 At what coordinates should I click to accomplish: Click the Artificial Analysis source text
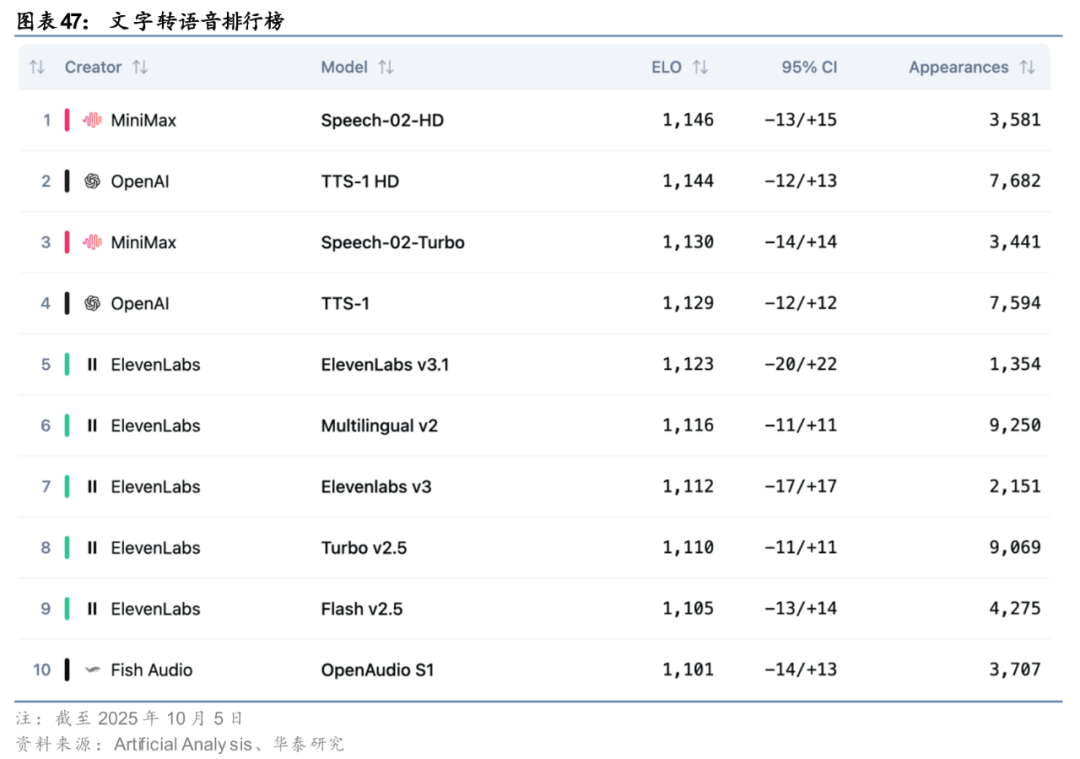[183, 745]
